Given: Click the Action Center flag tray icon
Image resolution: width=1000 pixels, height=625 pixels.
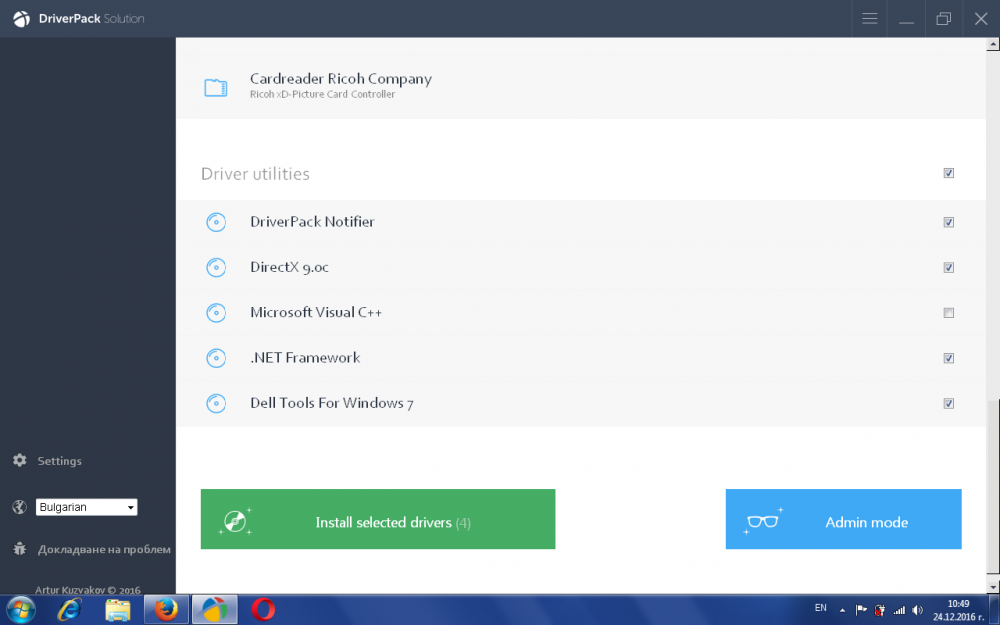Looking at the screenshot, I should pos(861,610).
